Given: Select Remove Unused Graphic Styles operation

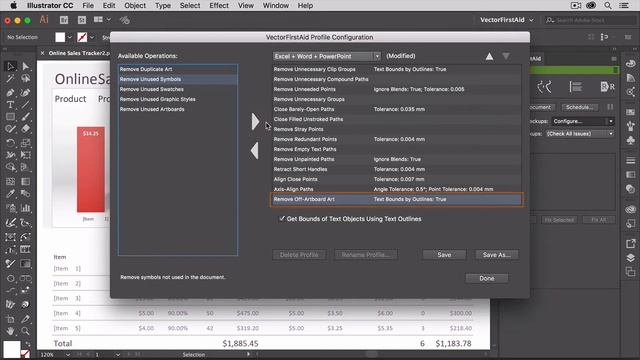Looking at the screenshot, I should [x=178, y=99].
